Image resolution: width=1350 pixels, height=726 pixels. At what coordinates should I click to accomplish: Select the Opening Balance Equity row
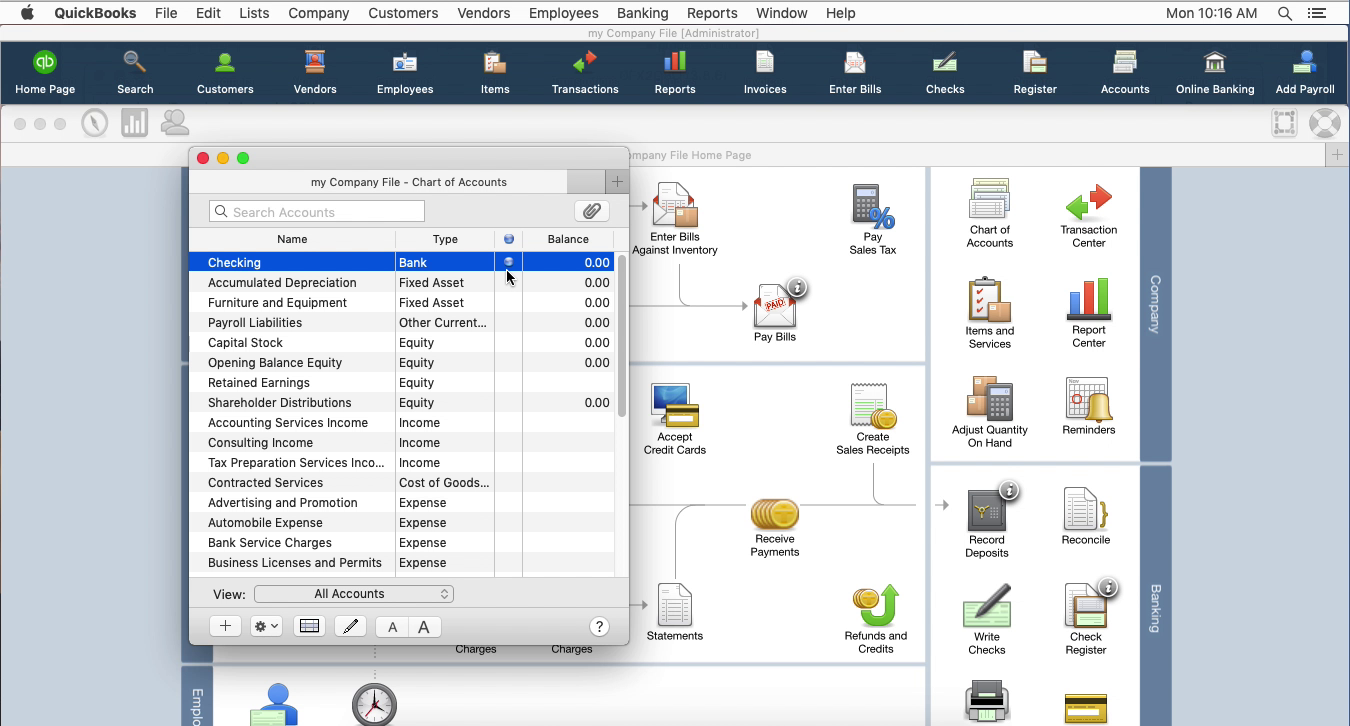pos(402,362)
